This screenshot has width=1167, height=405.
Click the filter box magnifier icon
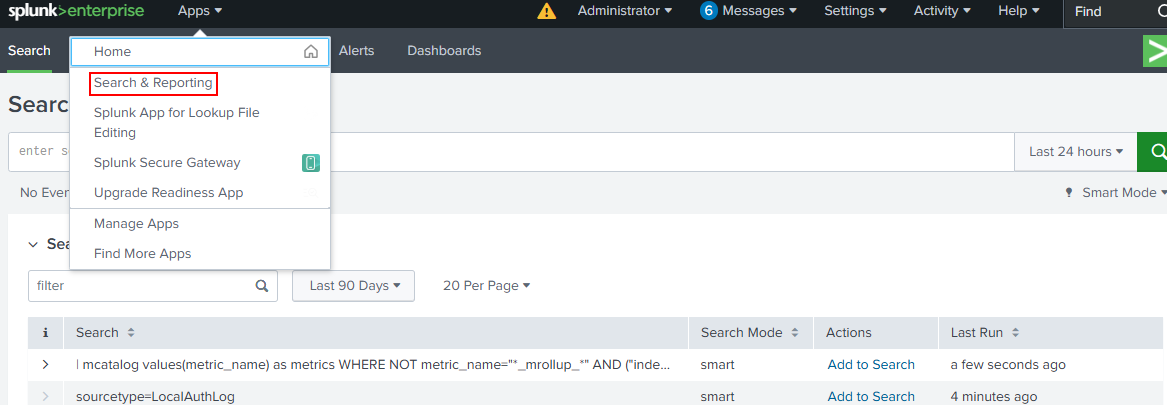point(262,285)
